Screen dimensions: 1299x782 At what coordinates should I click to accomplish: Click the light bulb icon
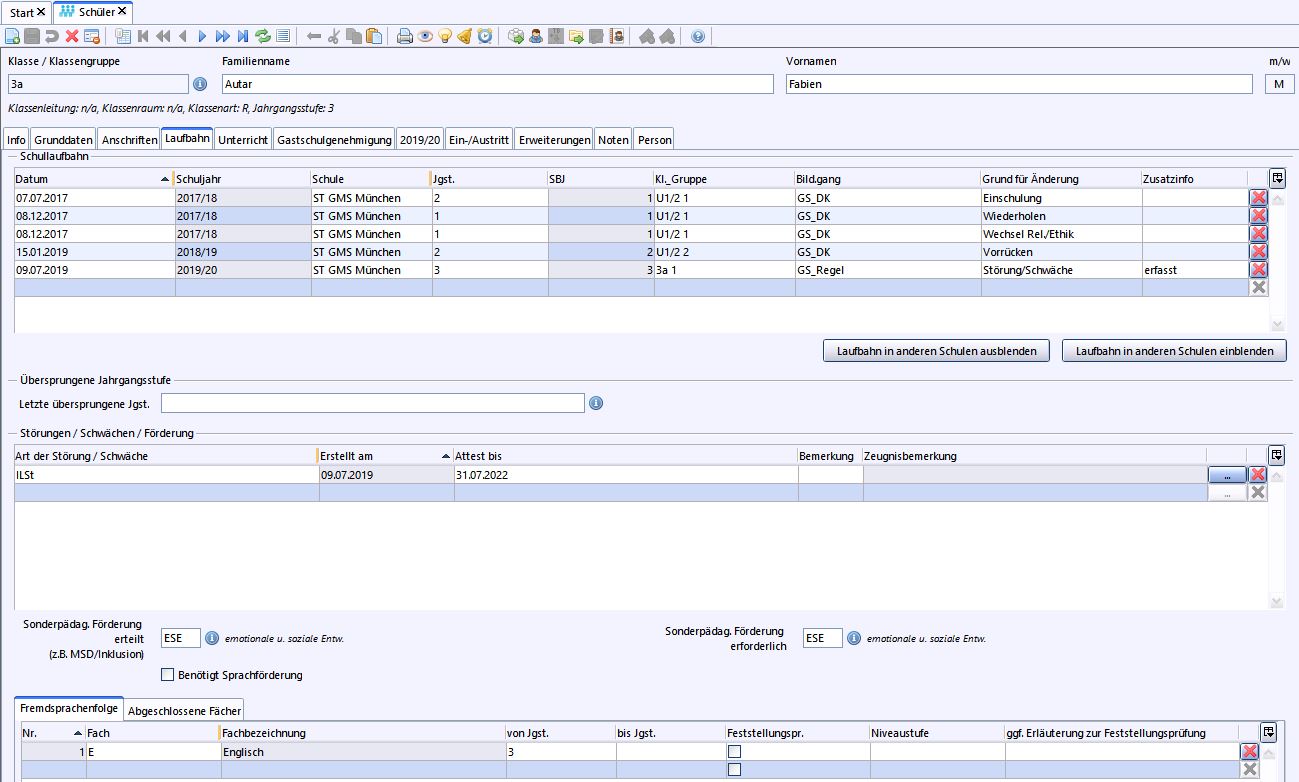click(445, 36)
